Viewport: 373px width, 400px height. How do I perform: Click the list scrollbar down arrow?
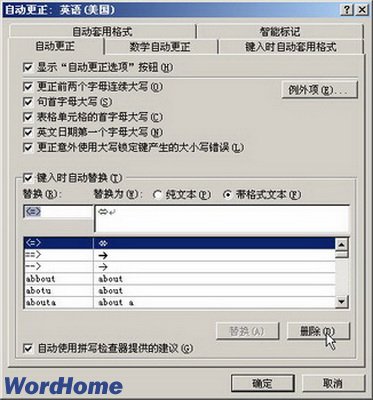341,302
